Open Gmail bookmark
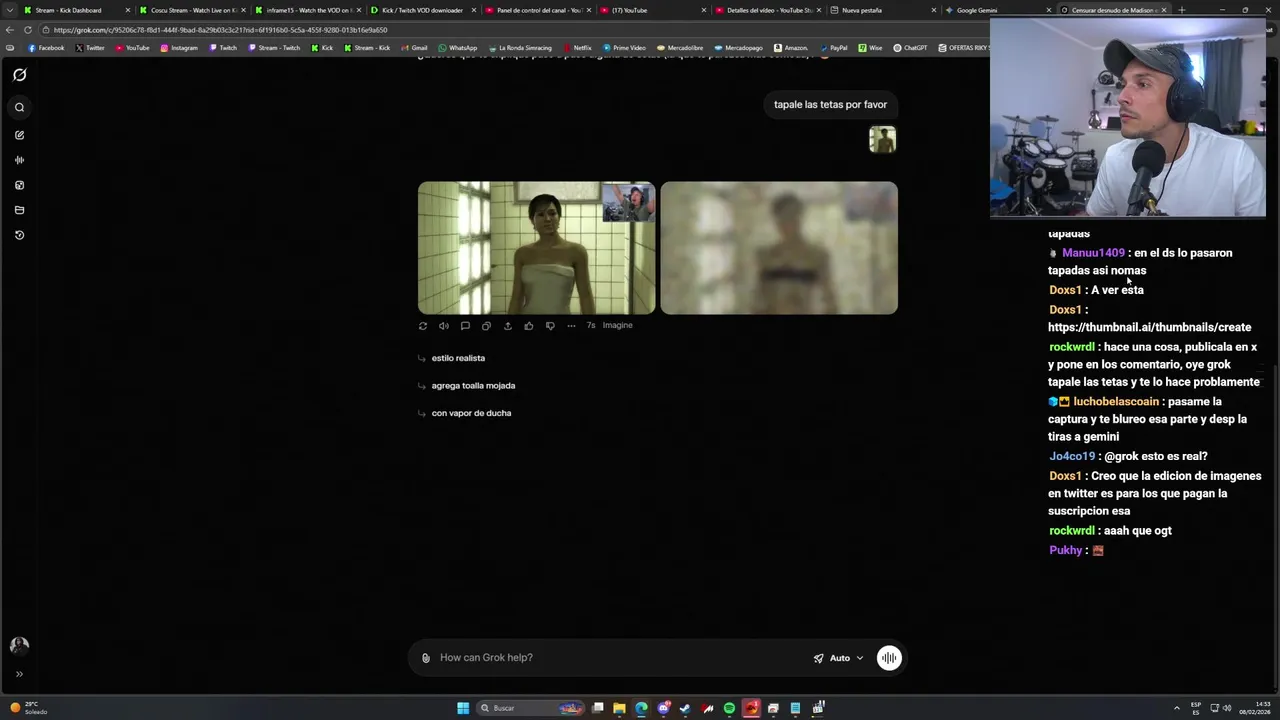 click(414, 48)
